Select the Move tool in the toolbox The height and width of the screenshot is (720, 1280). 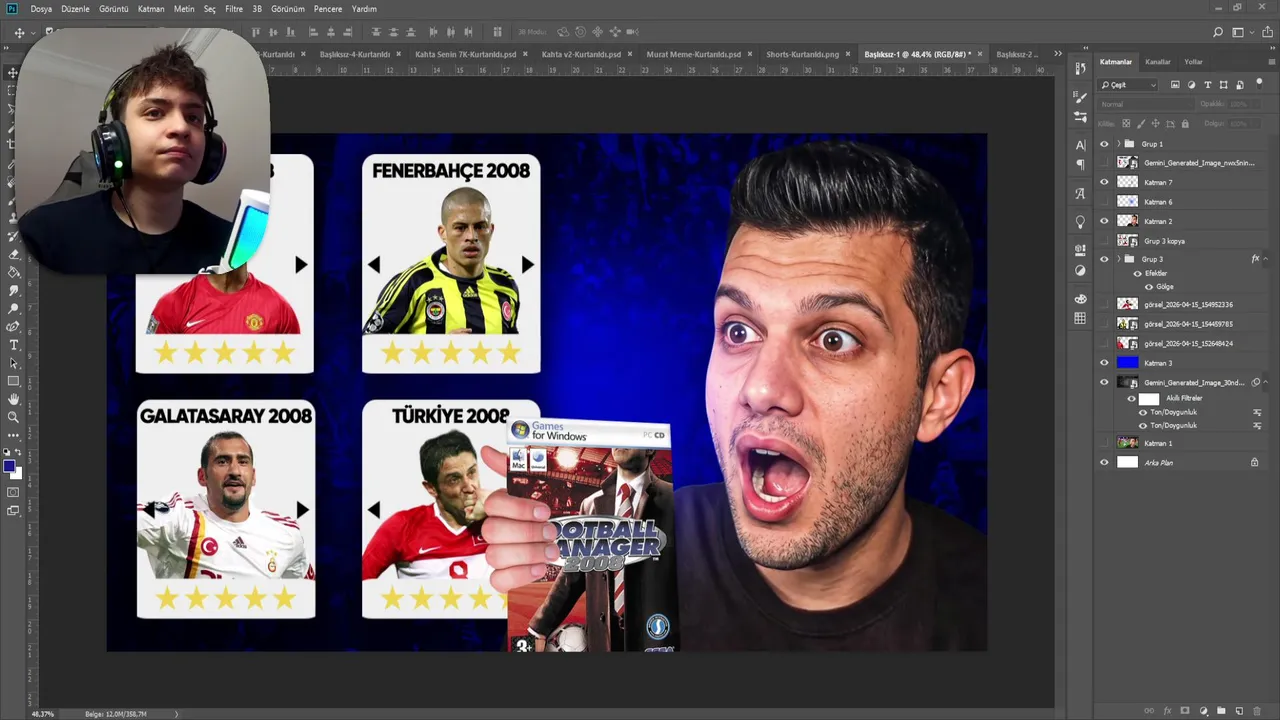pos(13,73)
